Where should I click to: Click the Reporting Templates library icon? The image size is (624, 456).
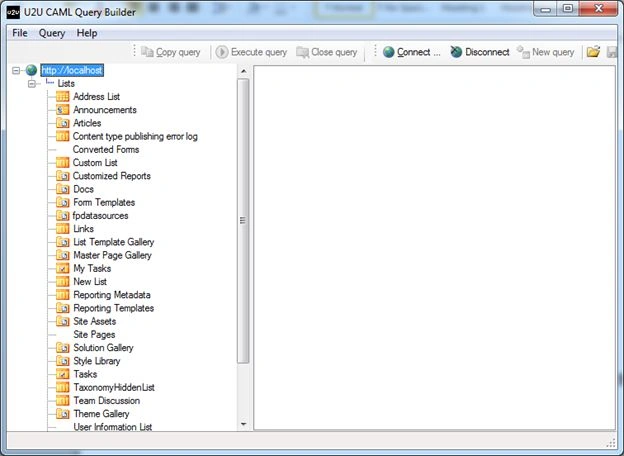coord(62,308)
